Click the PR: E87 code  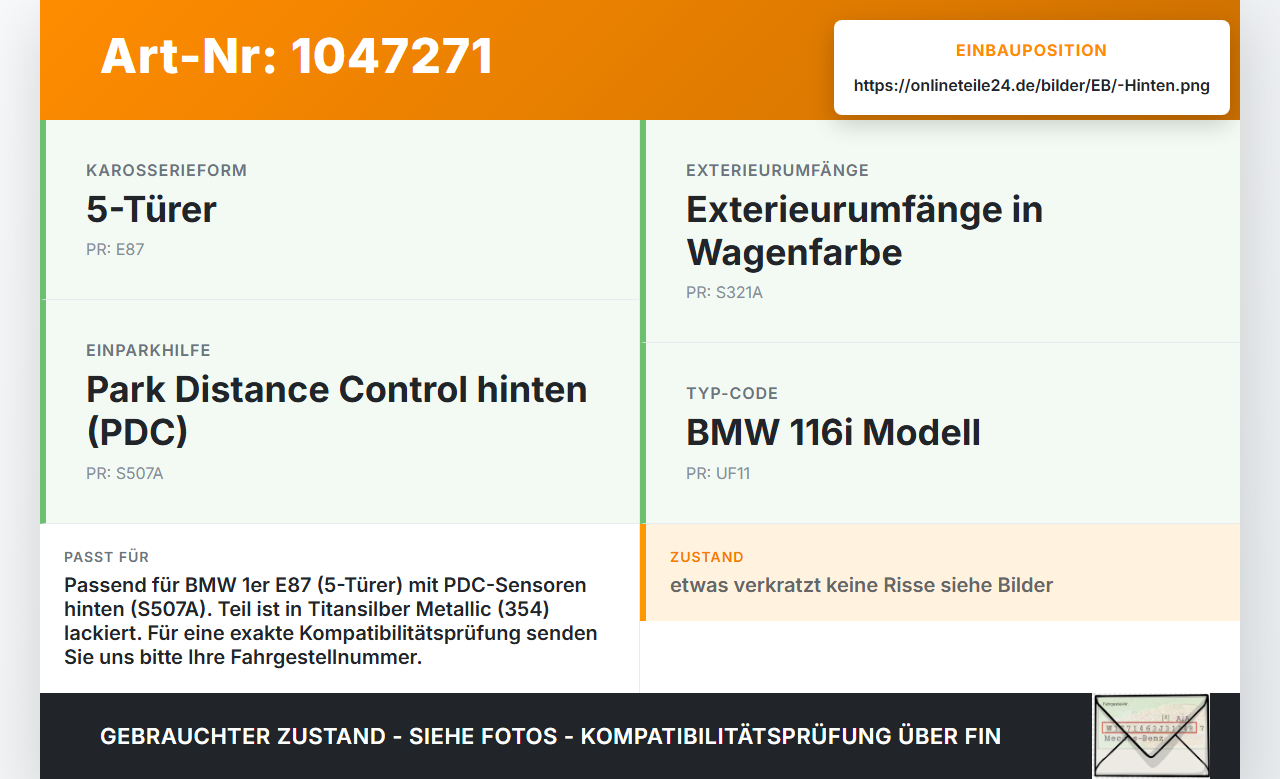click(115, 249)
